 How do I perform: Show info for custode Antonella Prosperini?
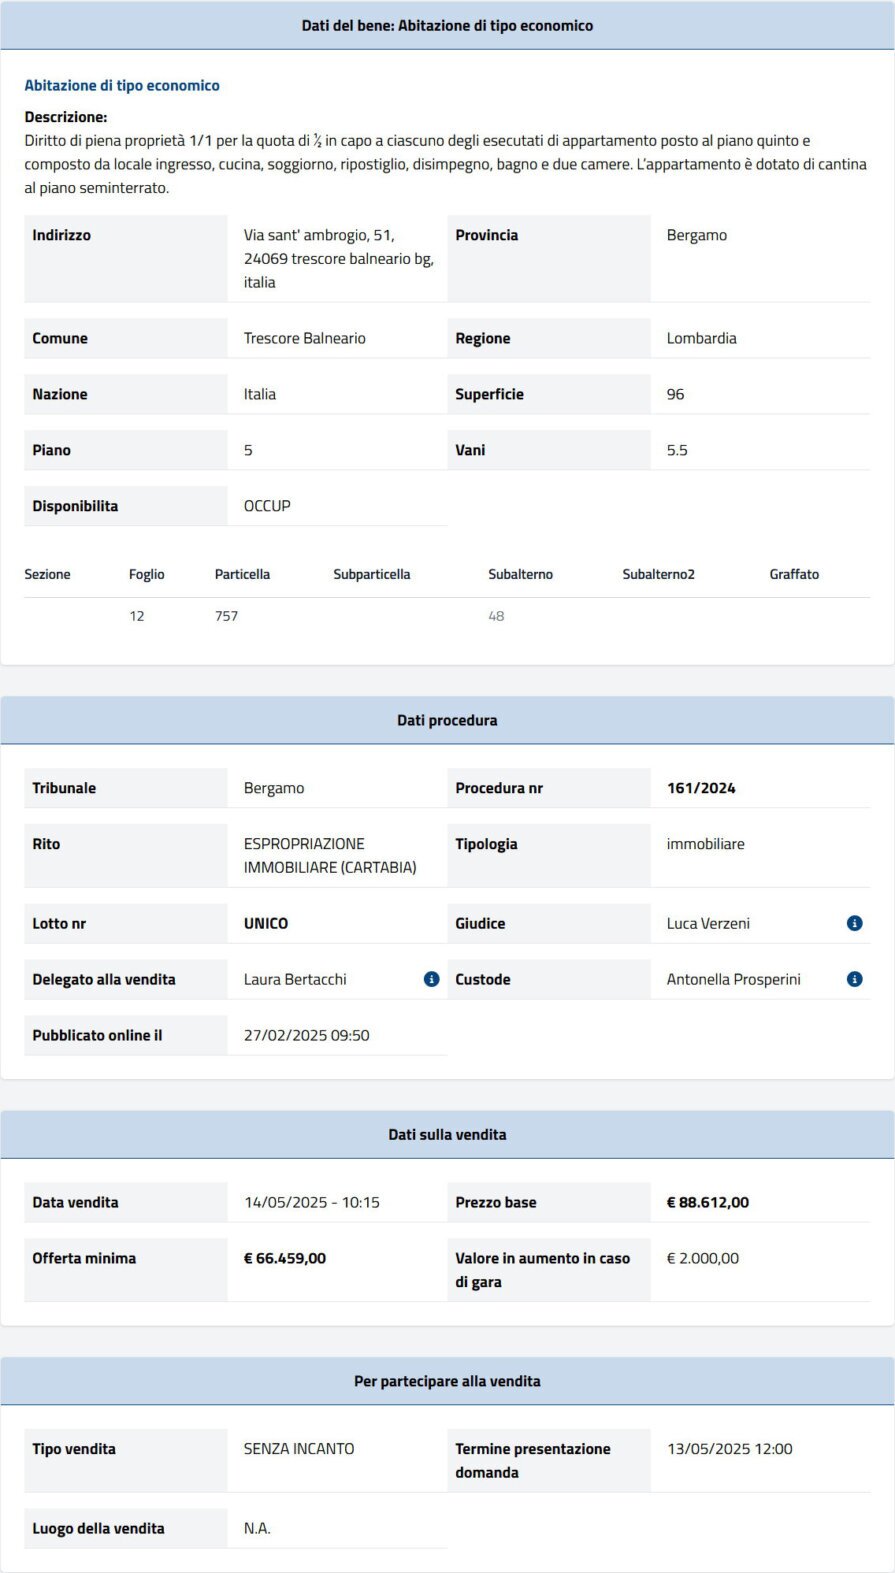[x=854, y=979]
